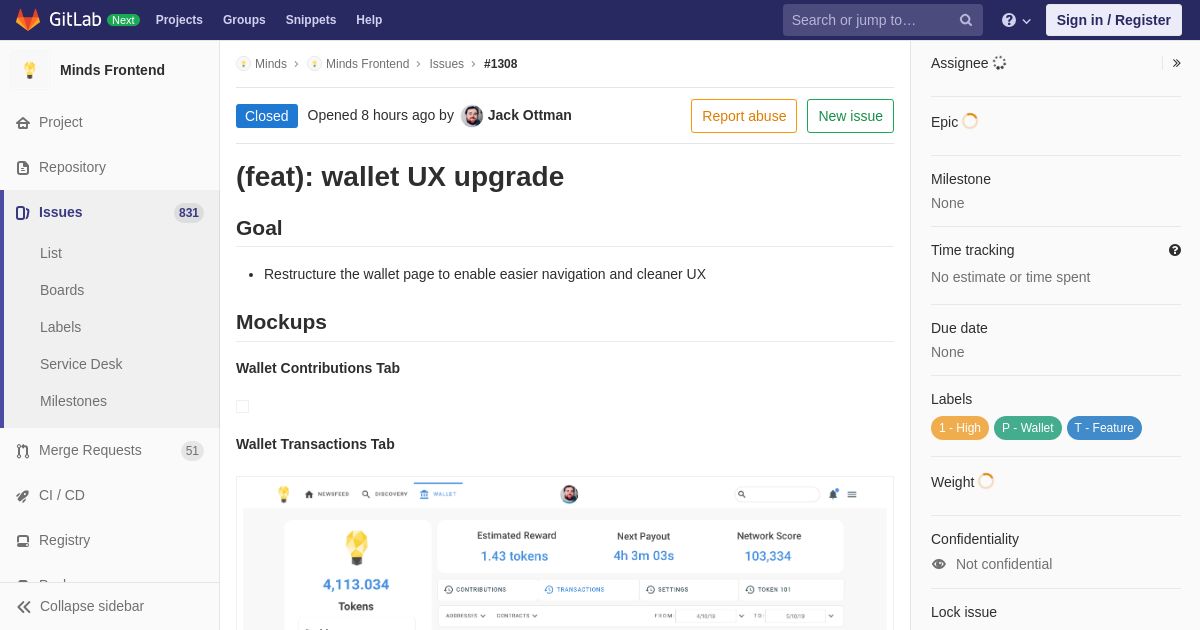The height and width of the screenshot is (630, 1200).
Task: Click the Merge Requests icon in sidebar
Action: [23, 451]
